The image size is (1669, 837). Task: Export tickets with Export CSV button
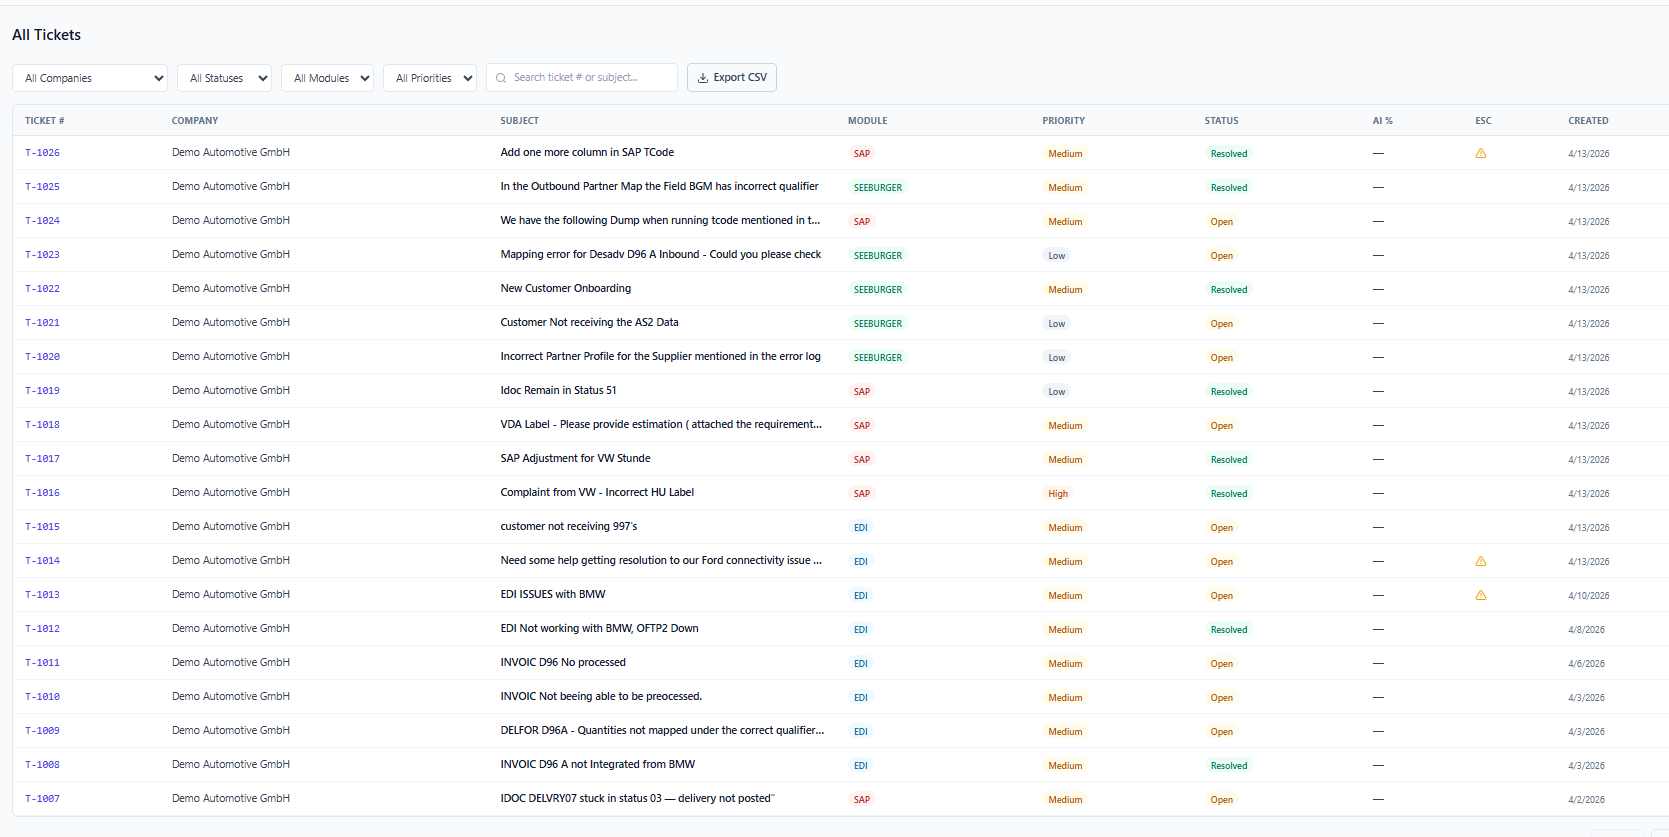tap(732, 78)
